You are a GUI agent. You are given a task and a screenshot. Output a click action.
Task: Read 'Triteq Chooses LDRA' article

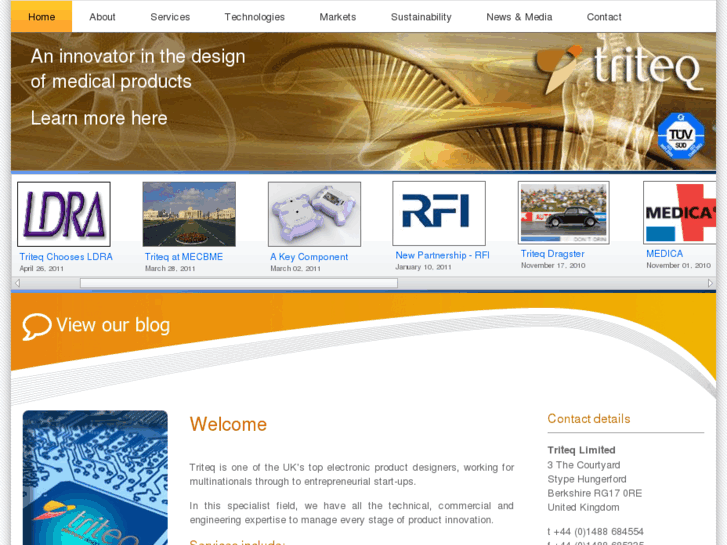click(x=66, y=256)
